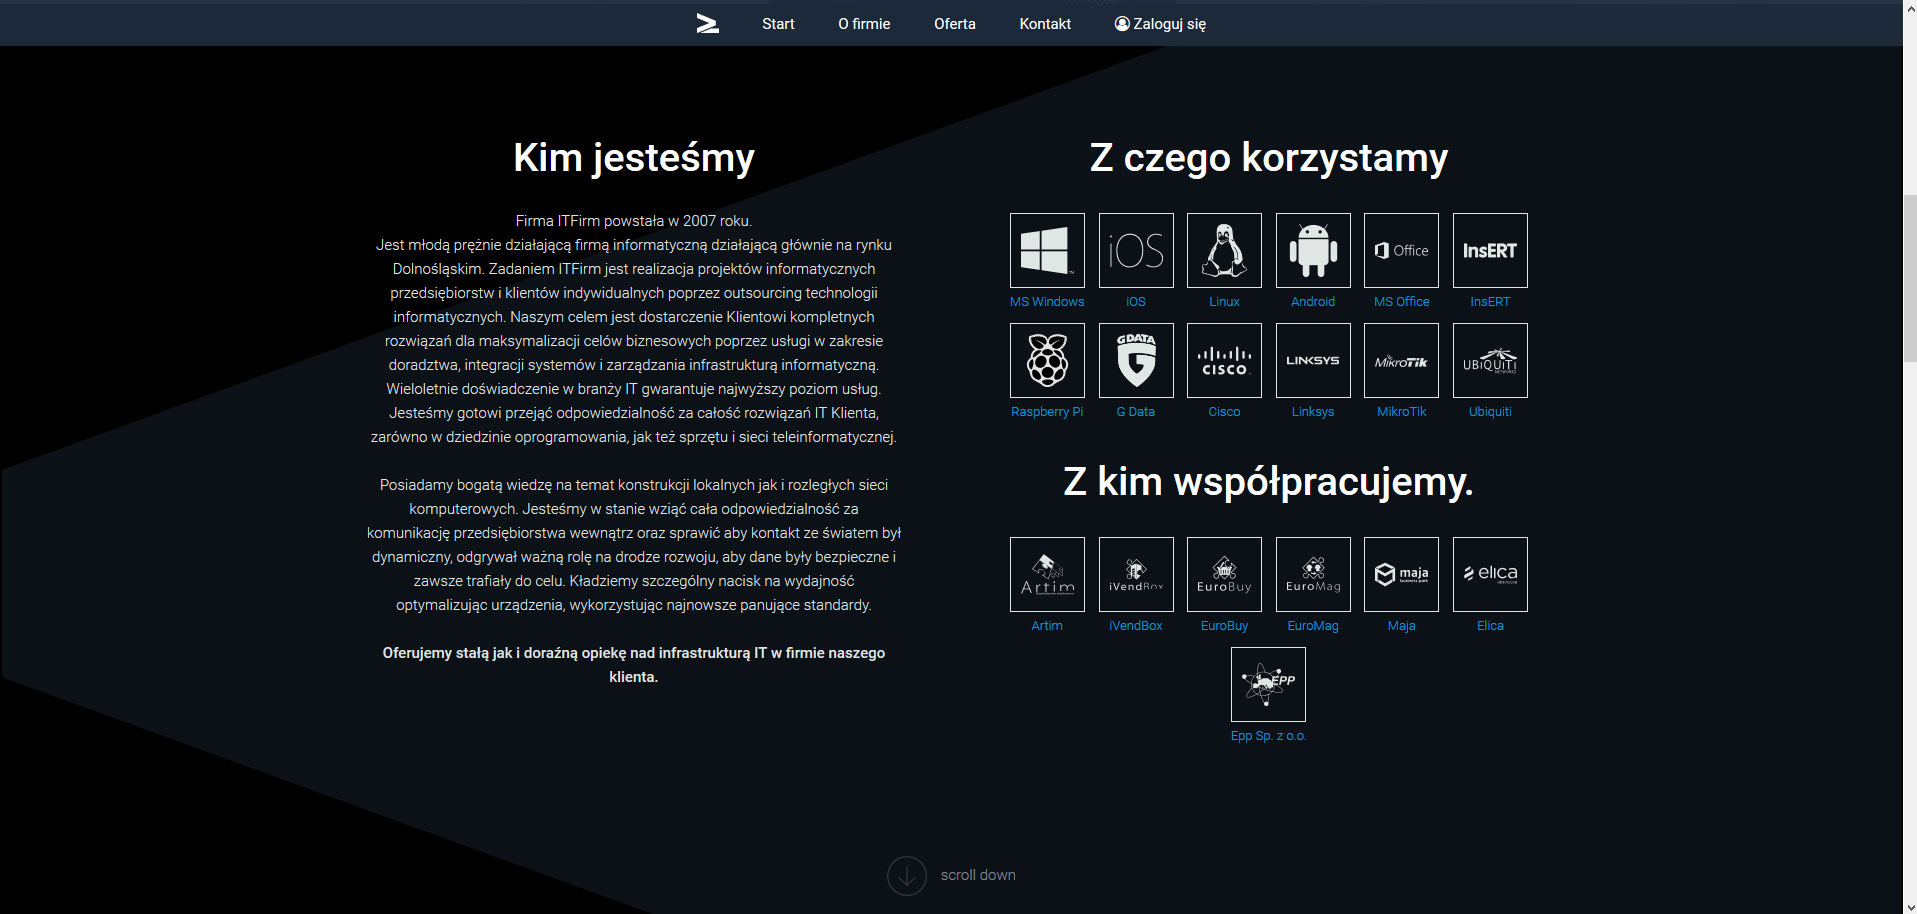1917x914 pixels.
Task: Click the Z czego korzystamy heading
Action: click(1268, 158)
